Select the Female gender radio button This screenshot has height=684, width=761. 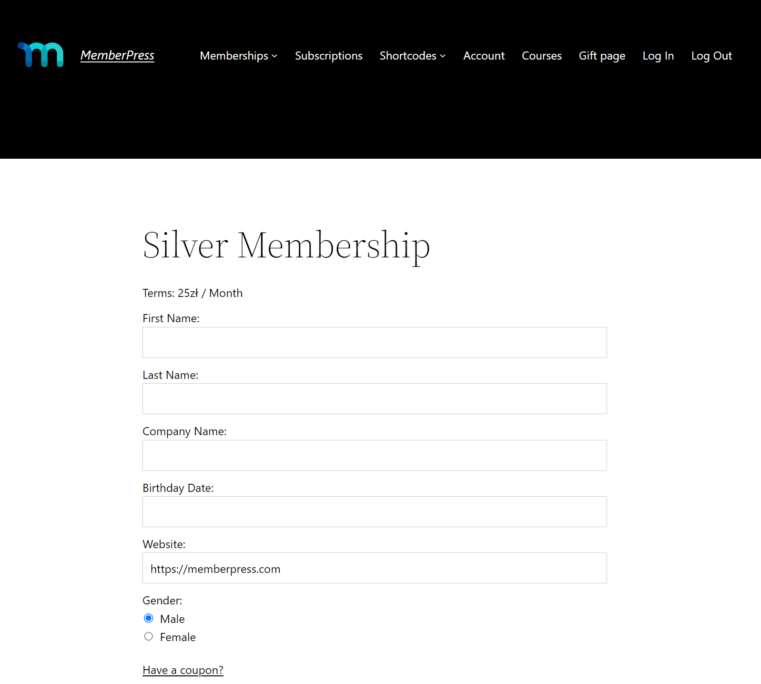pyautogui.click(x=149, y=636)
